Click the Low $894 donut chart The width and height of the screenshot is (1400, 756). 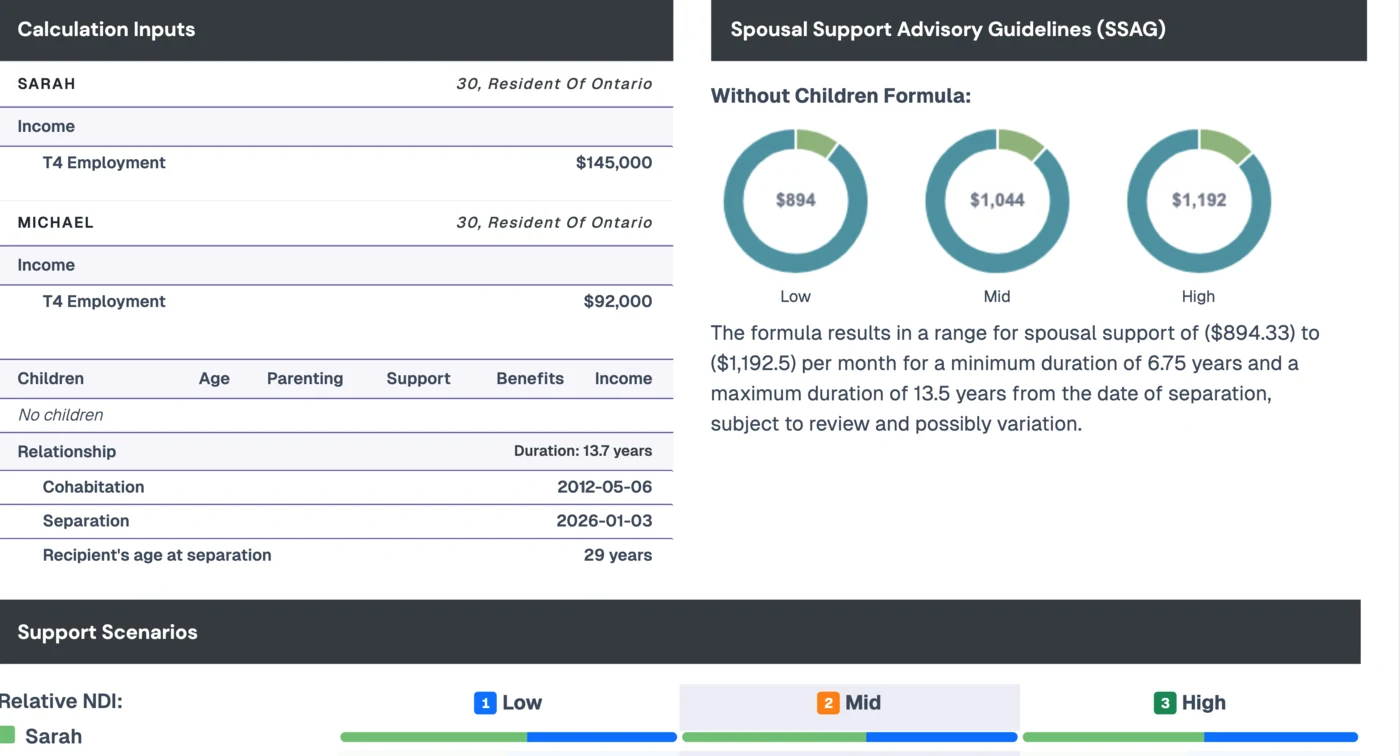tap(796, 200)
